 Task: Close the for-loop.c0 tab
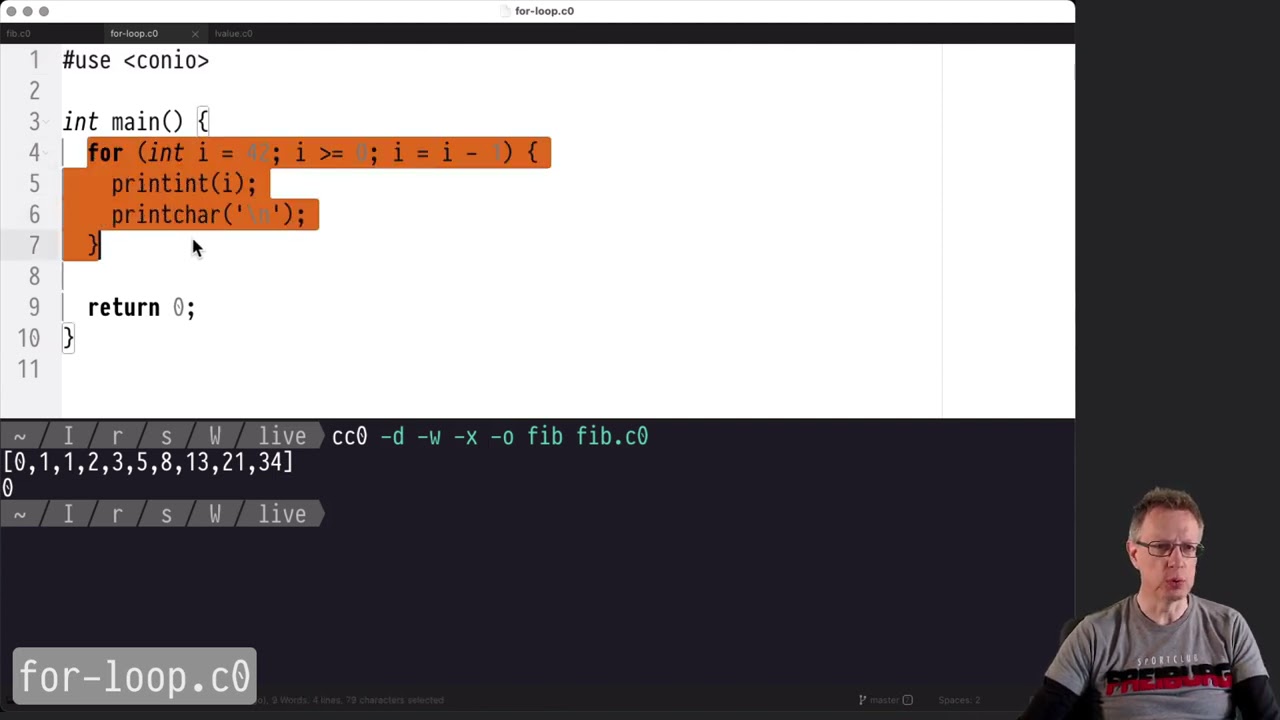(x=195, y=34)
